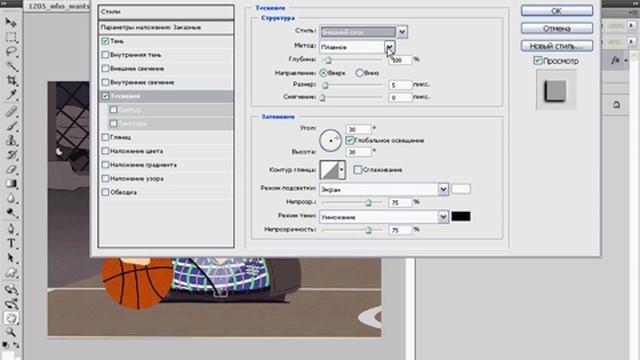This screenshot has width=640, height=360.
Task: Open the Стили presets section
Action: point(166,12)
